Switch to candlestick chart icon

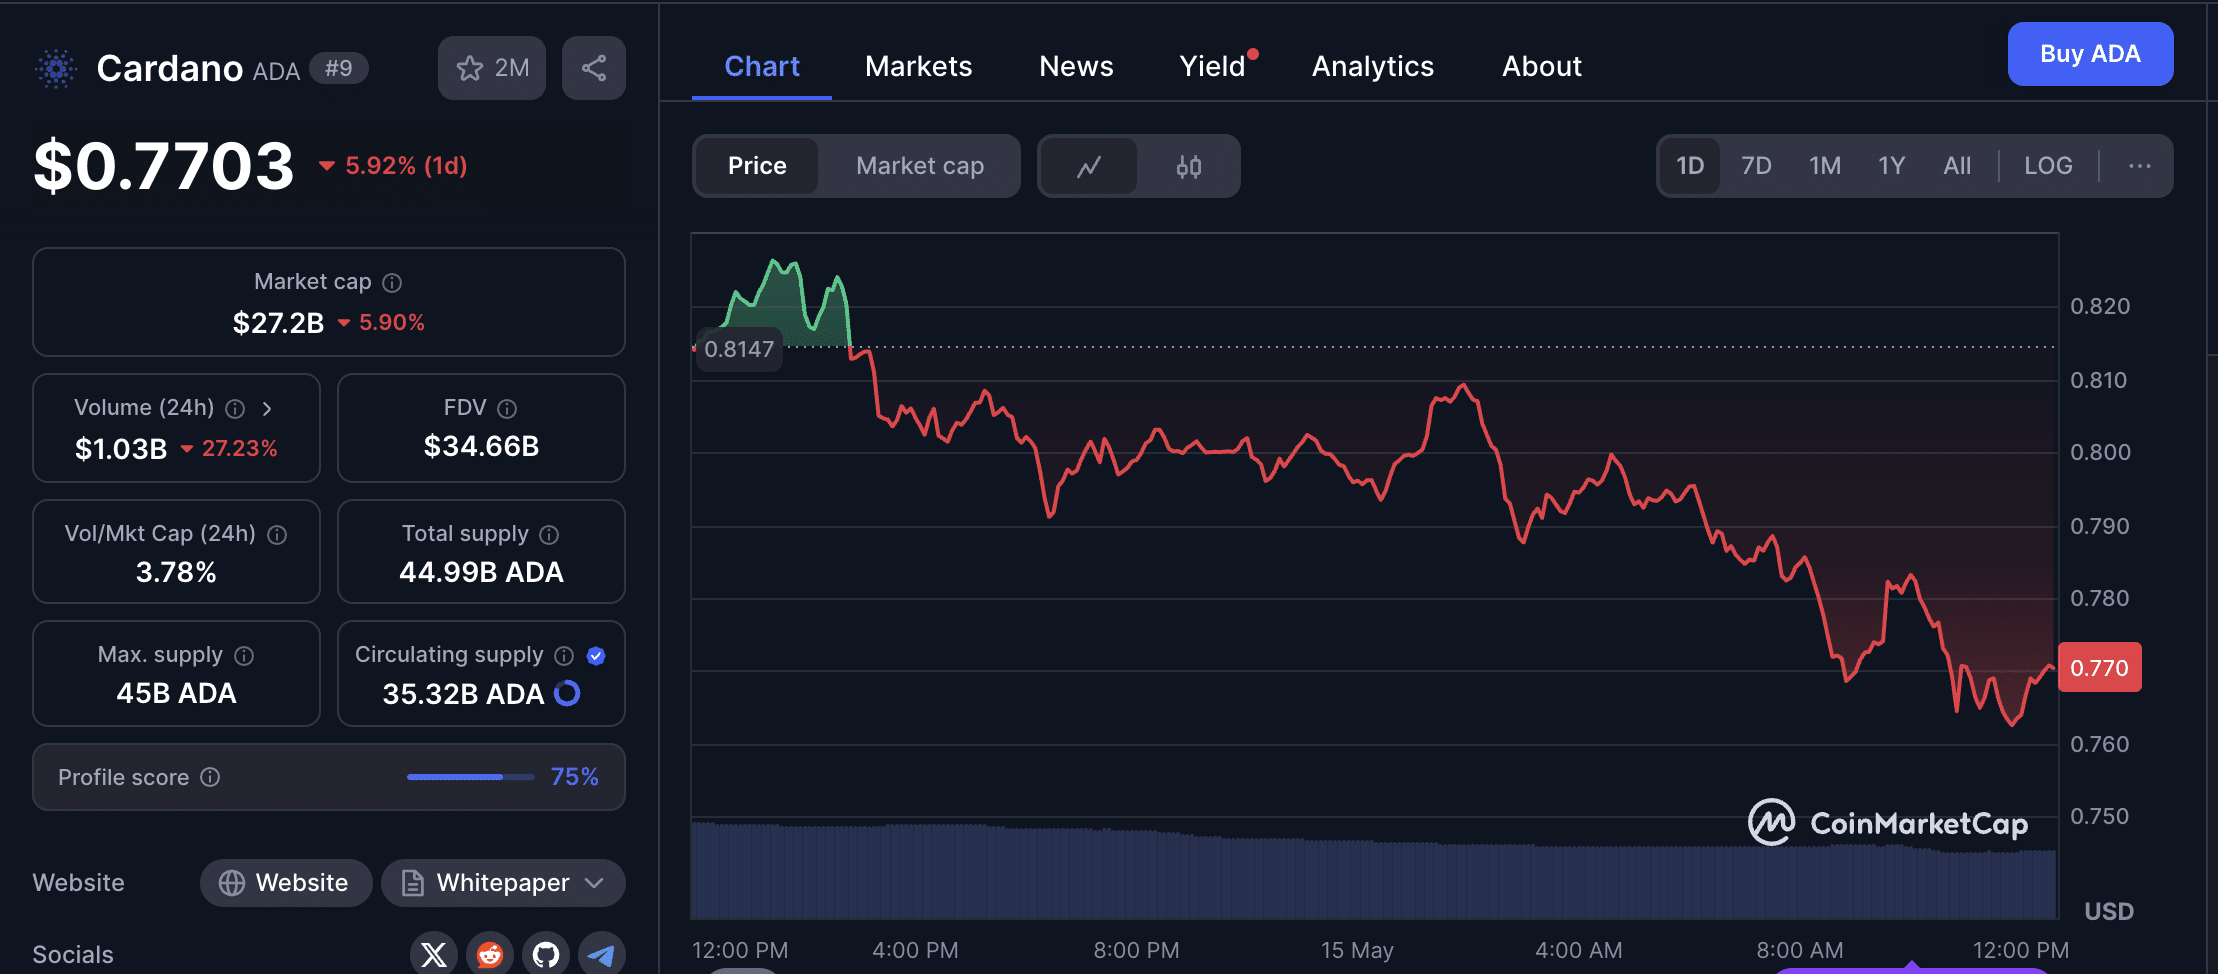point(1188,166)
